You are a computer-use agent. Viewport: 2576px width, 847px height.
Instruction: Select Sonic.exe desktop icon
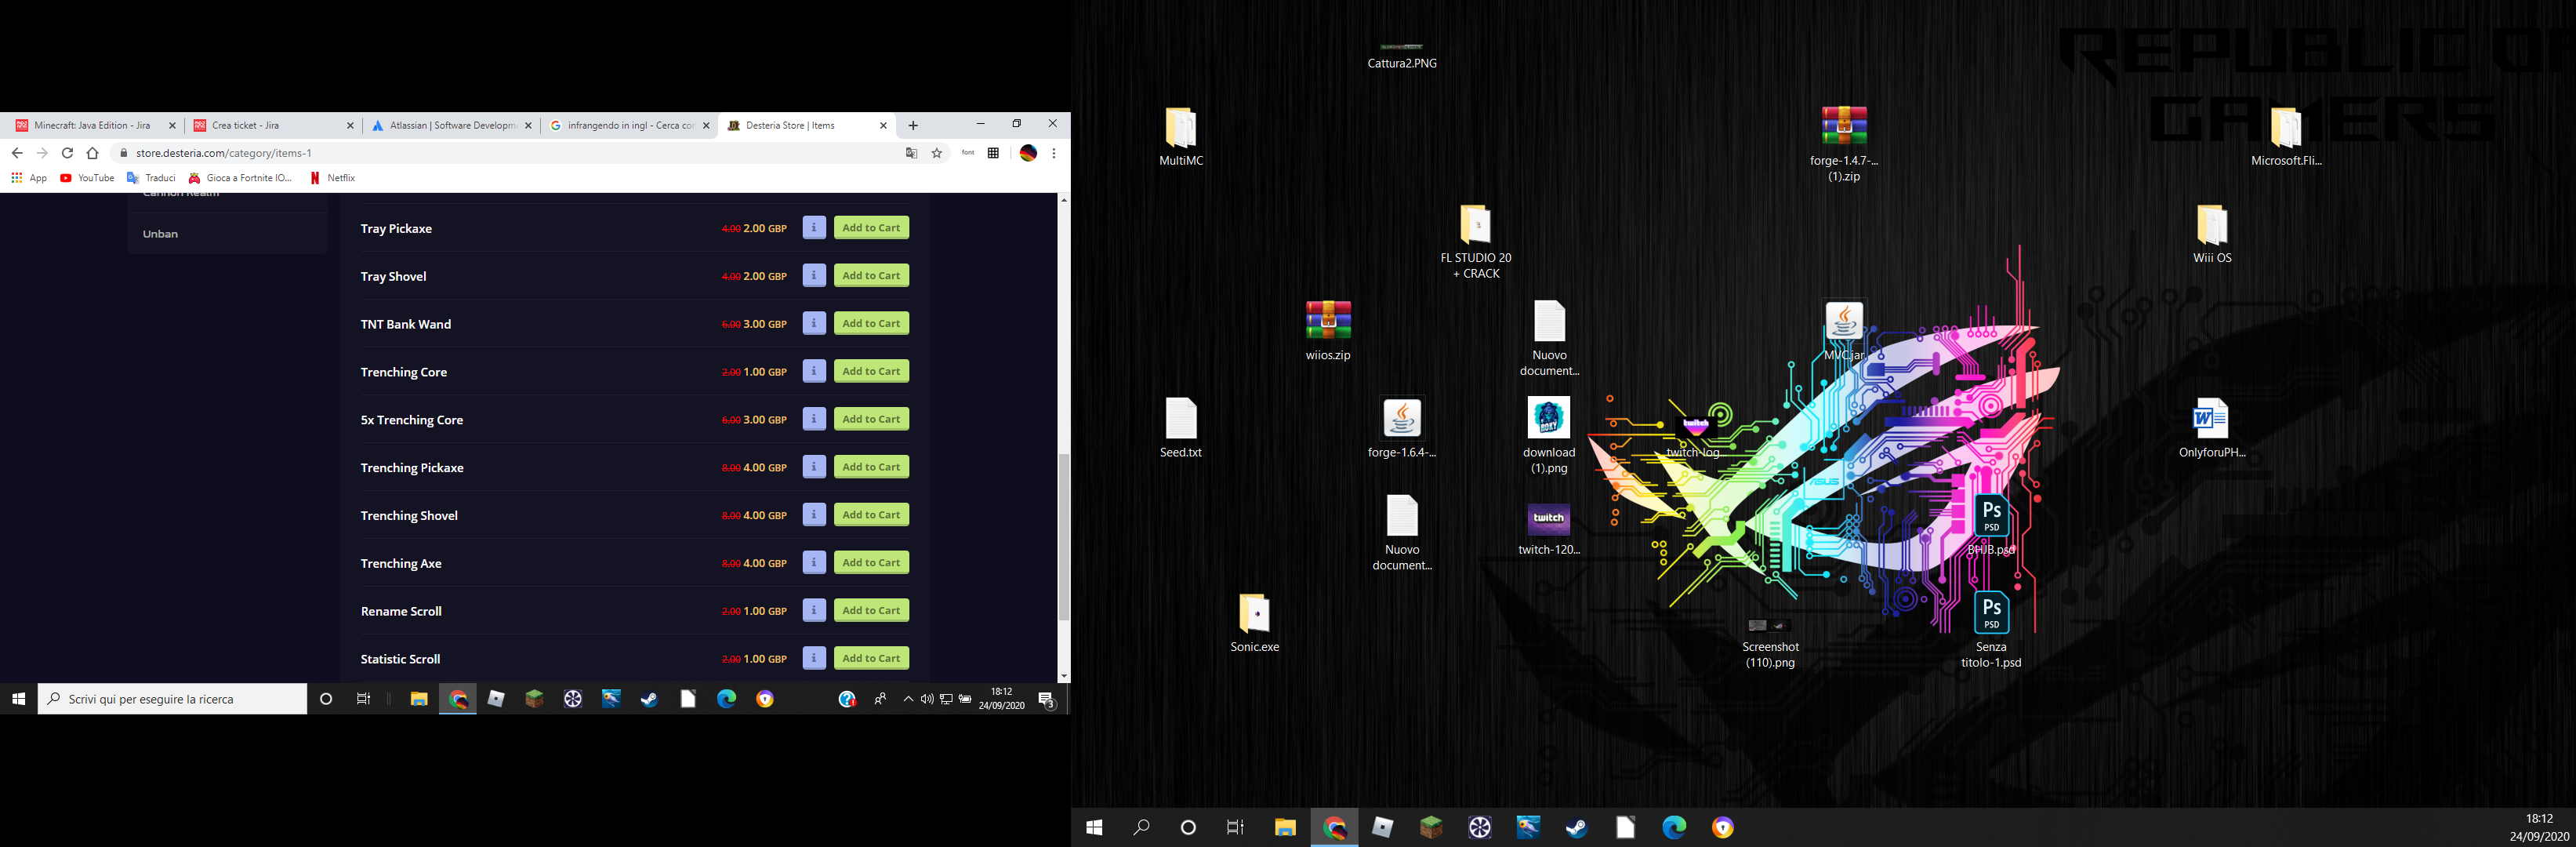coord(1254,615)
